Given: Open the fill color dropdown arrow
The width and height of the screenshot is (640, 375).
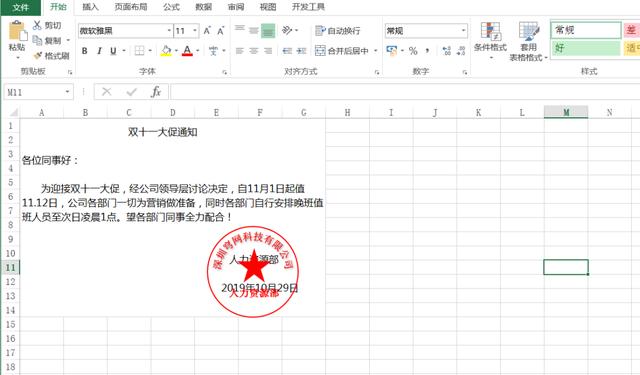Looking at the screenshot, I should click(x=176, y=51).
